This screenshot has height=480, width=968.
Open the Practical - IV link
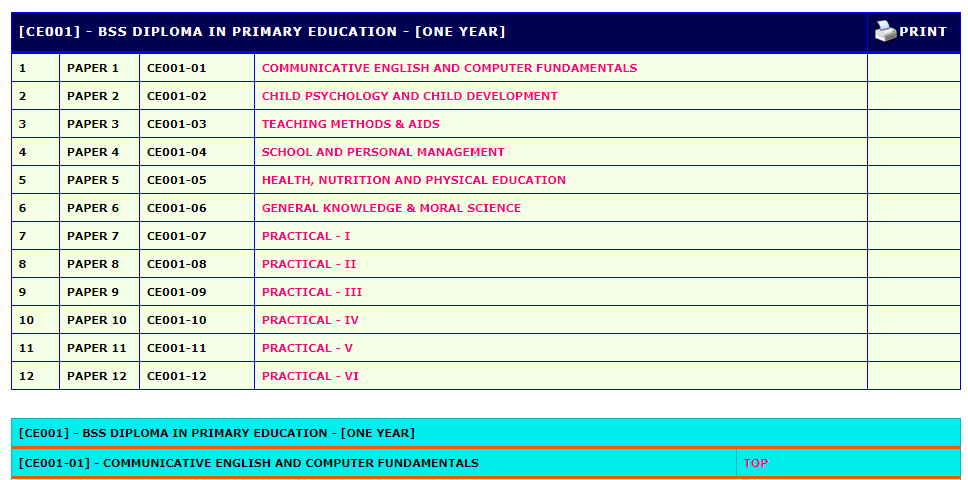coord(310,320)
